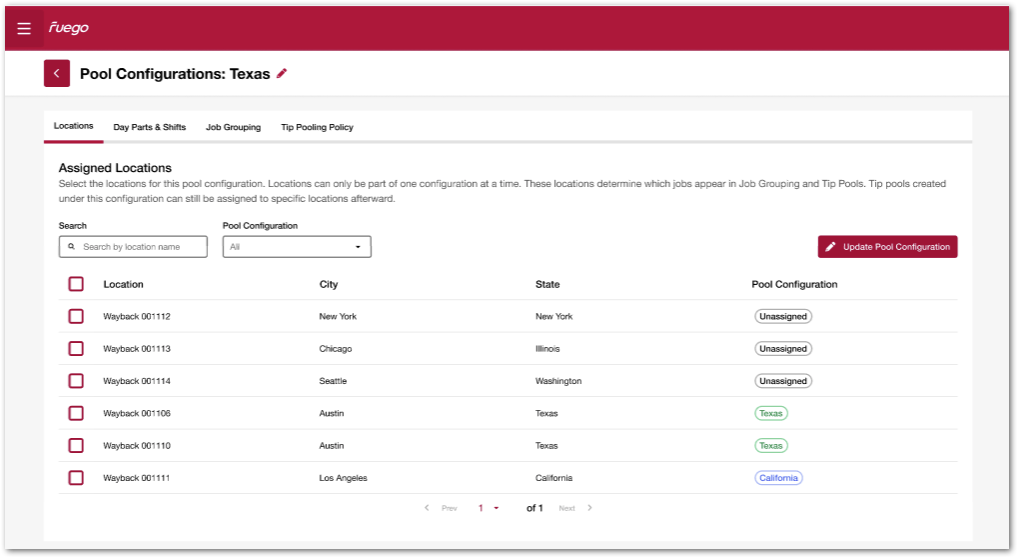Expand the page number dropdown

[488, 508]
